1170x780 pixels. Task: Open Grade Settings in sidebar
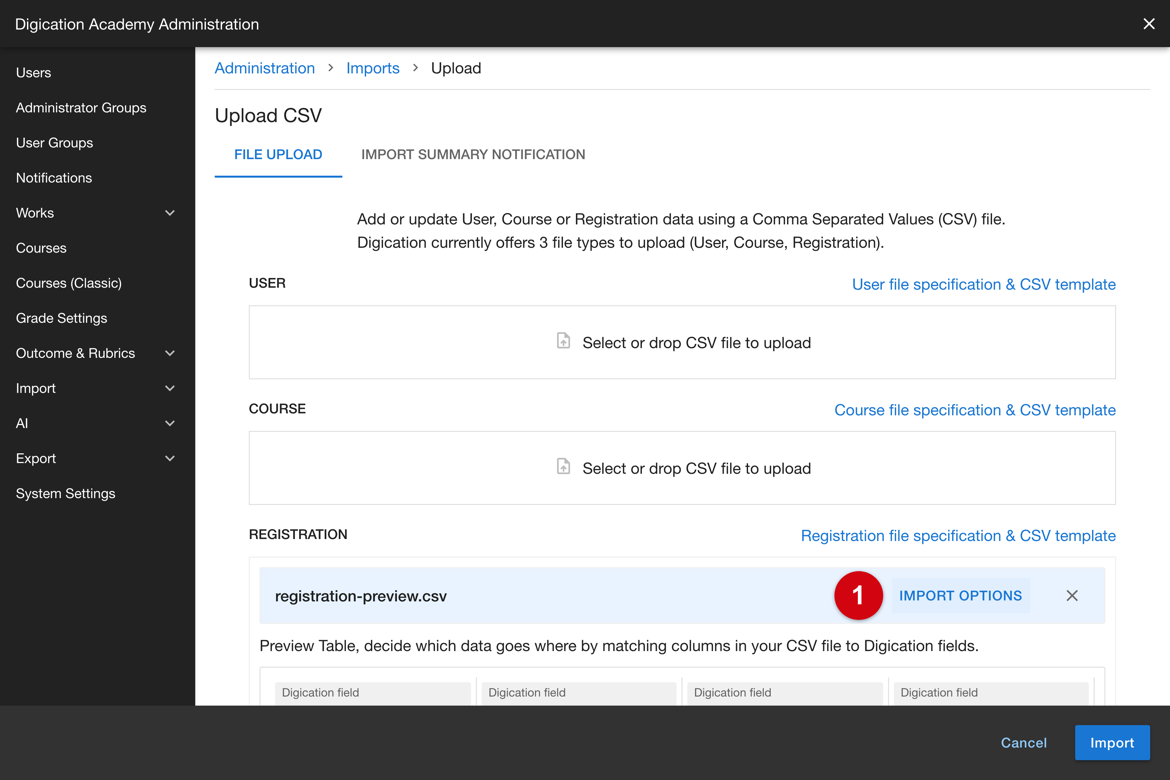click(61, 318)
